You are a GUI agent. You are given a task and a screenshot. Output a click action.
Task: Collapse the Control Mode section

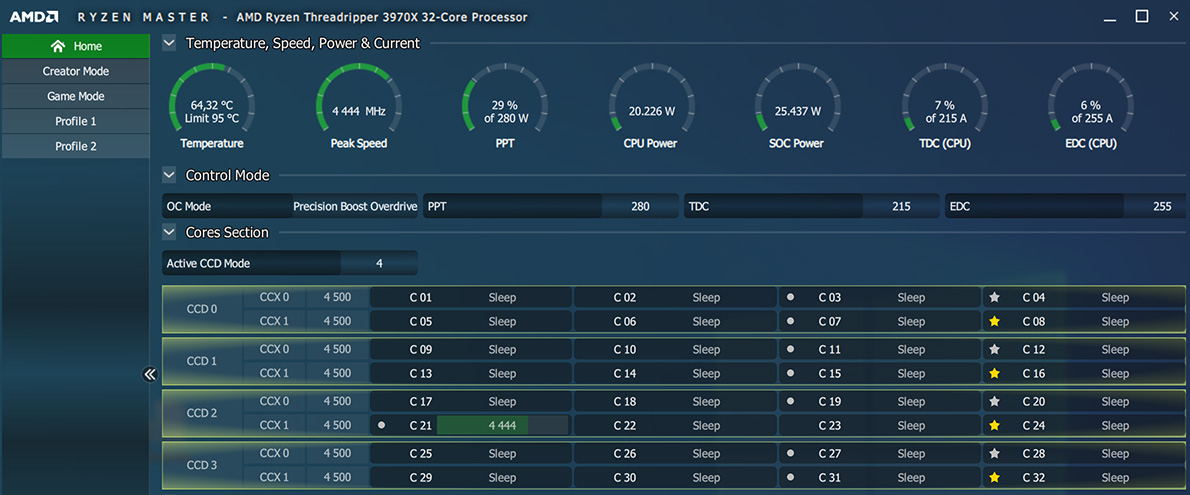[169, 175]
